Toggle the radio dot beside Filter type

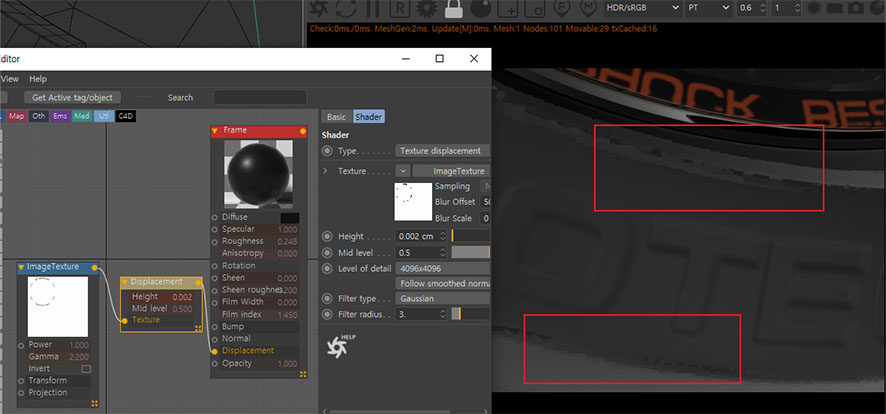point(327,298)
